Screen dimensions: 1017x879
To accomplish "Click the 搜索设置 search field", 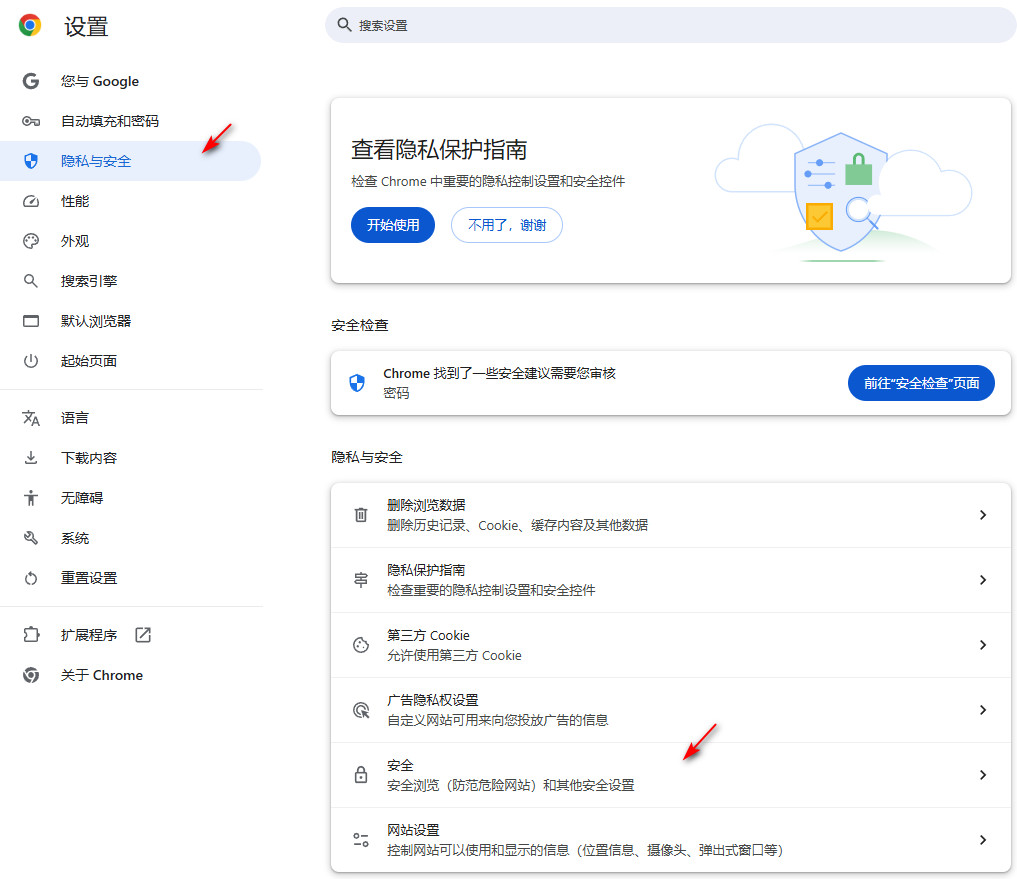I will [x=671, y=25].
